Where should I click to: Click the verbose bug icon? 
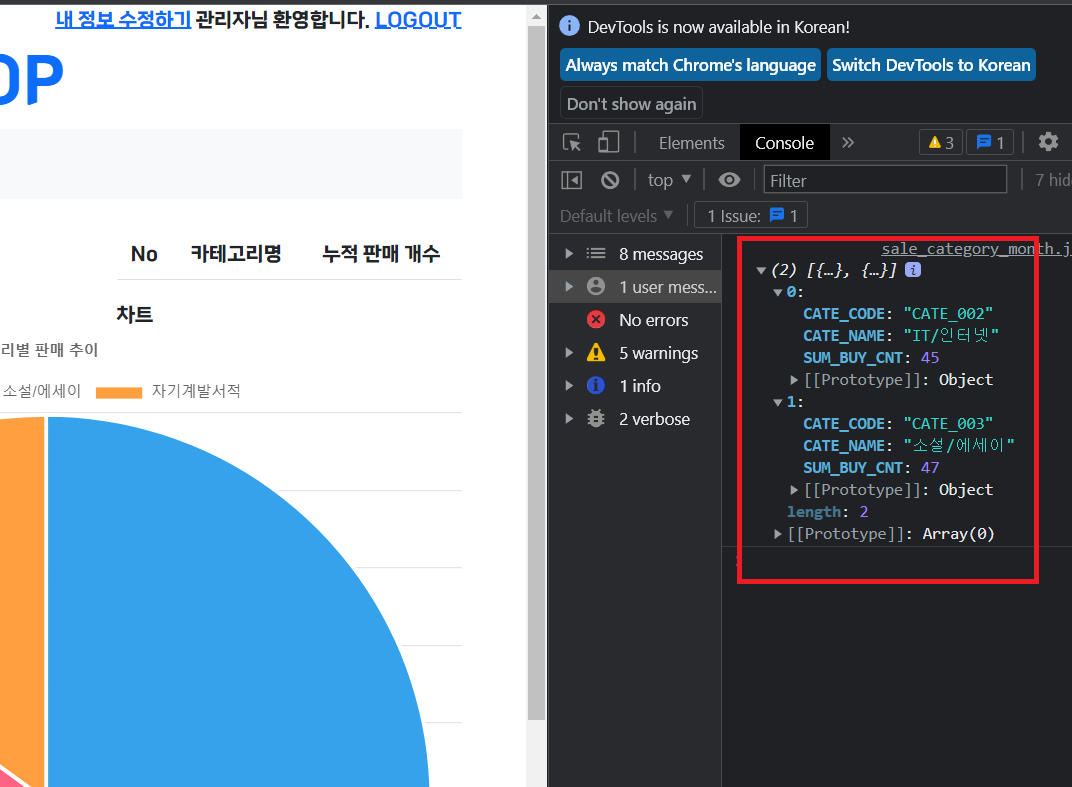[x=596, y=418]
